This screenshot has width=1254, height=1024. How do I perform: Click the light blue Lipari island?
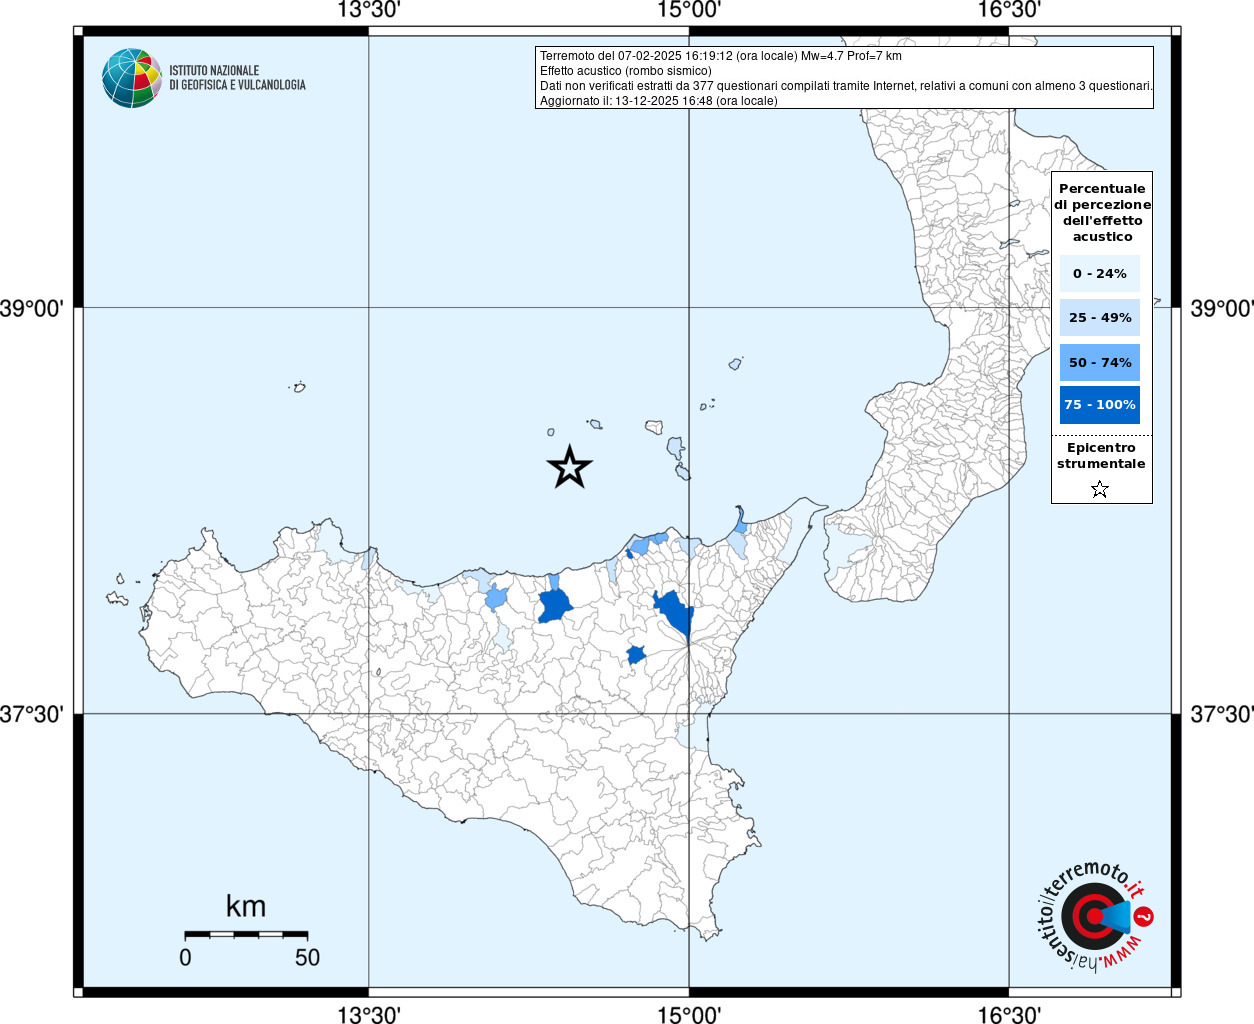(676, 447)
